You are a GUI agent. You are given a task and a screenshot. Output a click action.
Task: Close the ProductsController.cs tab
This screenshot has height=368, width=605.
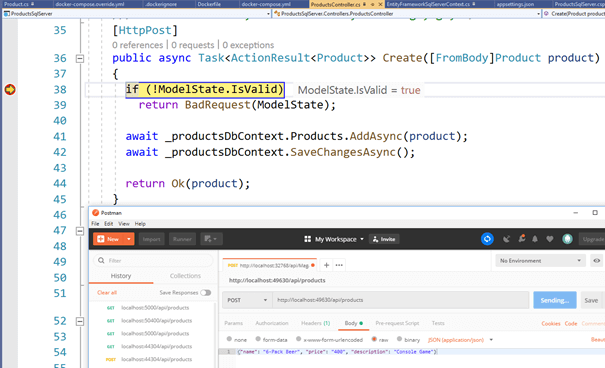coord(380,4)
